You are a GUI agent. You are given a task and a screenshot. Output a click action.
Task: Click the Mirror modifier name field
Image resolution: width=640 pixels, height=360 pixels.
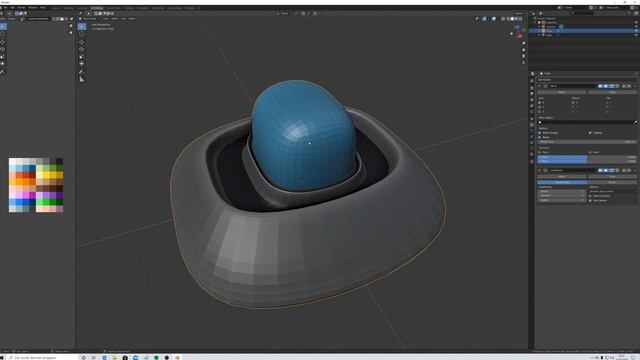tap(572, 86)
